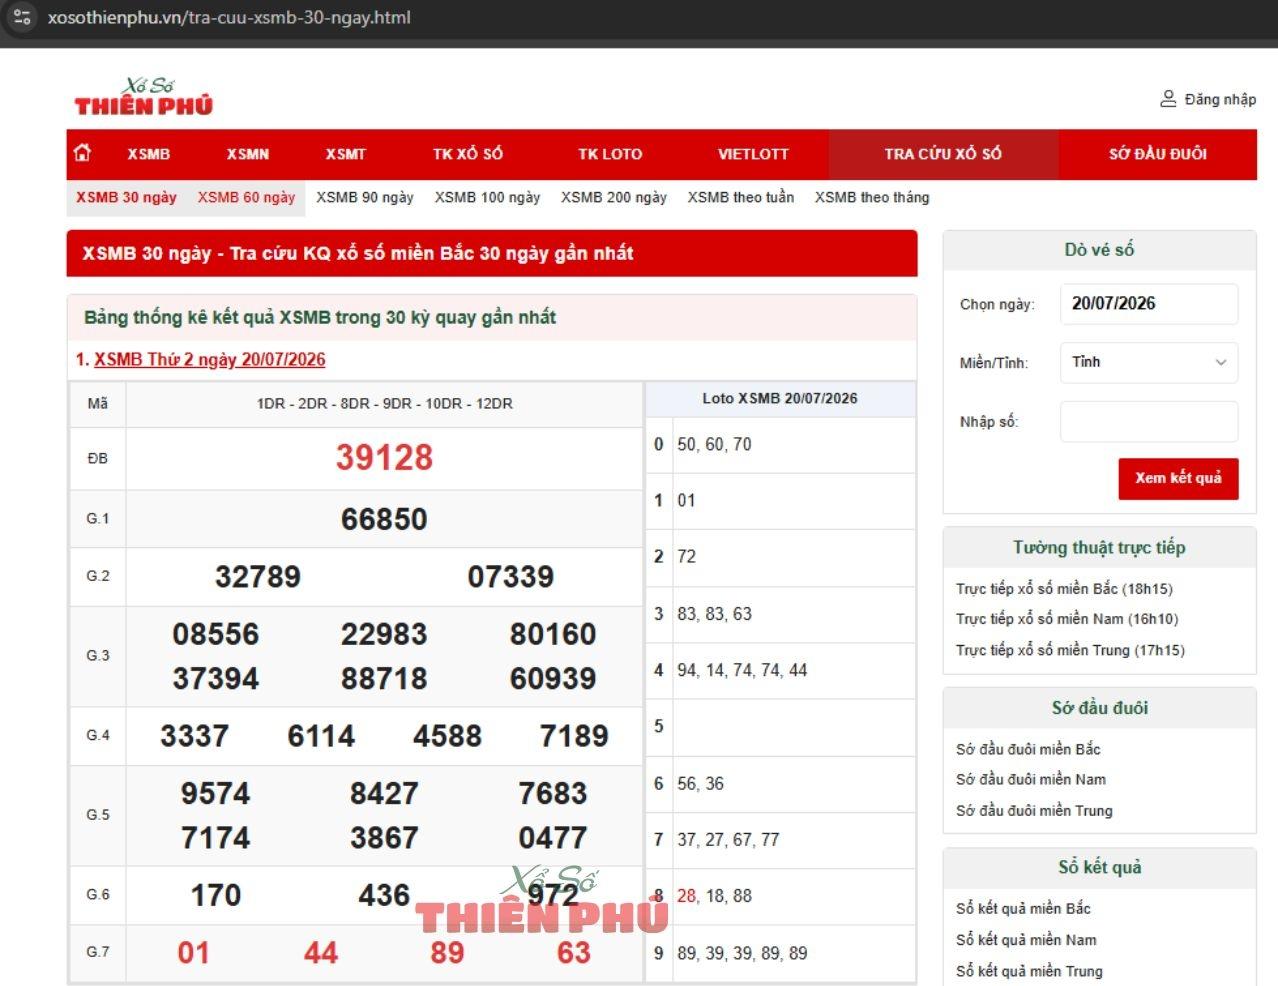This screenshot has width=1278, height=986.
Task: Open Trực tiếp xổ số miền Nam (16h10)
Action: (1067, 619)
